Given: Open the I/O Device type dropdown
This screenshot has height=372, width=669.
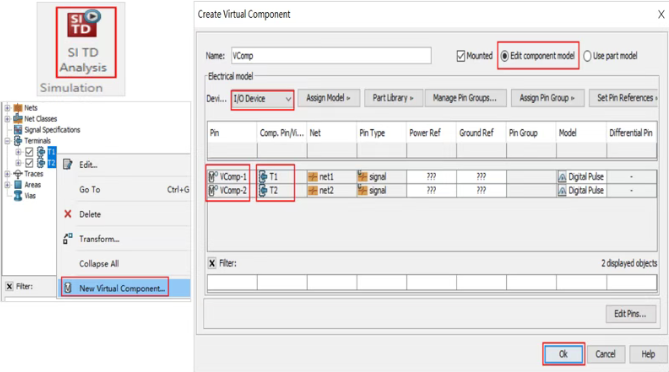Looking at the screenshot, I should (x=262, y=99).
